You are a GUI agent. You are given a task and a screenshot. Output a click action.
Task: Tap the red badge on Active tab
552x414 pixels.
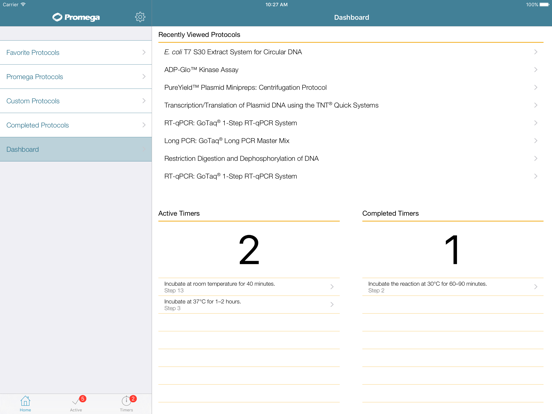[x=82, y=399]
